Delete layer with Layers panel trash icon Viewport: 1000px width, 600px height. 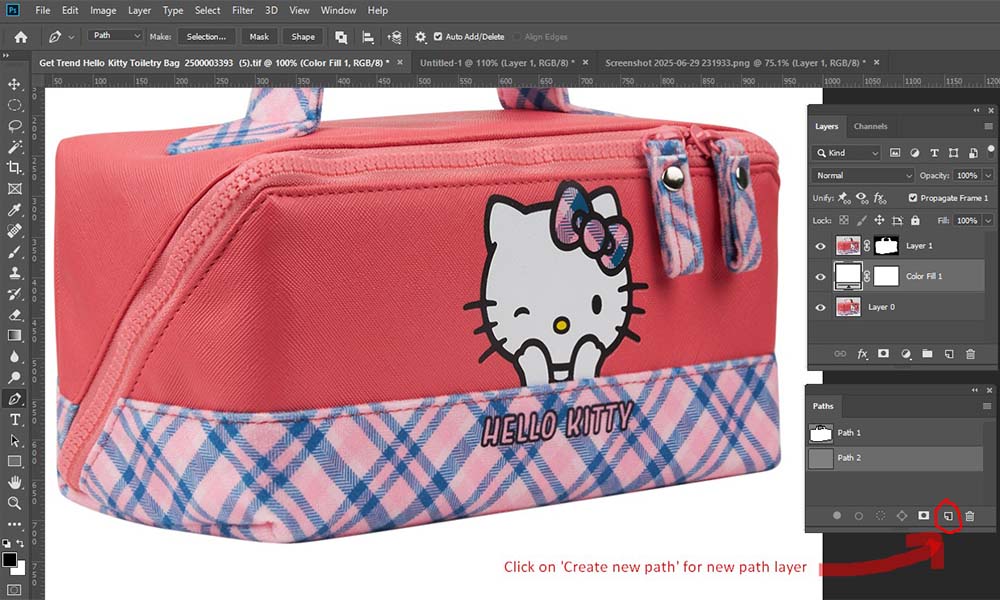(970, 354)
